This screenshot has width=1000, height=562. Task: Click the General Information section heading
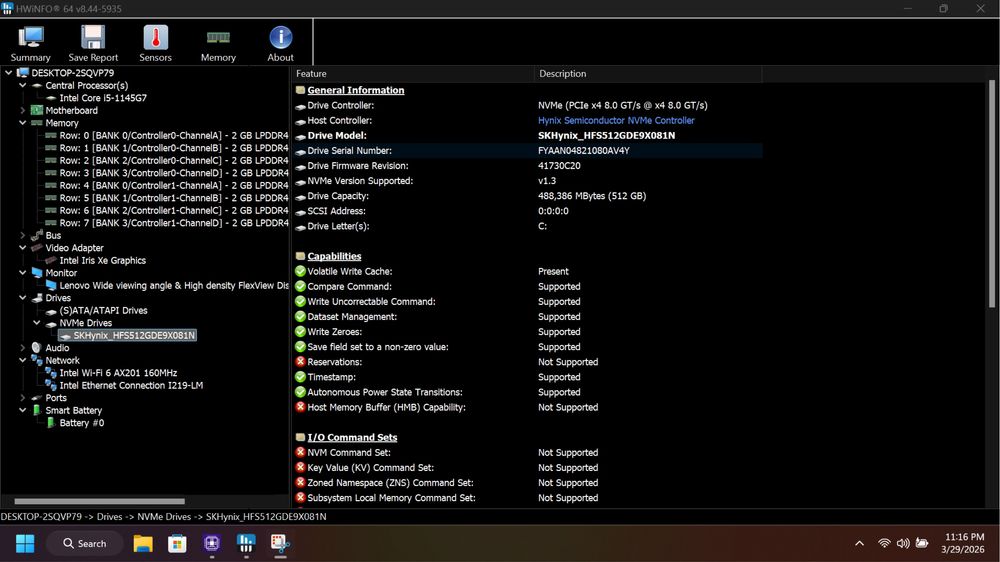click(355, 90)
